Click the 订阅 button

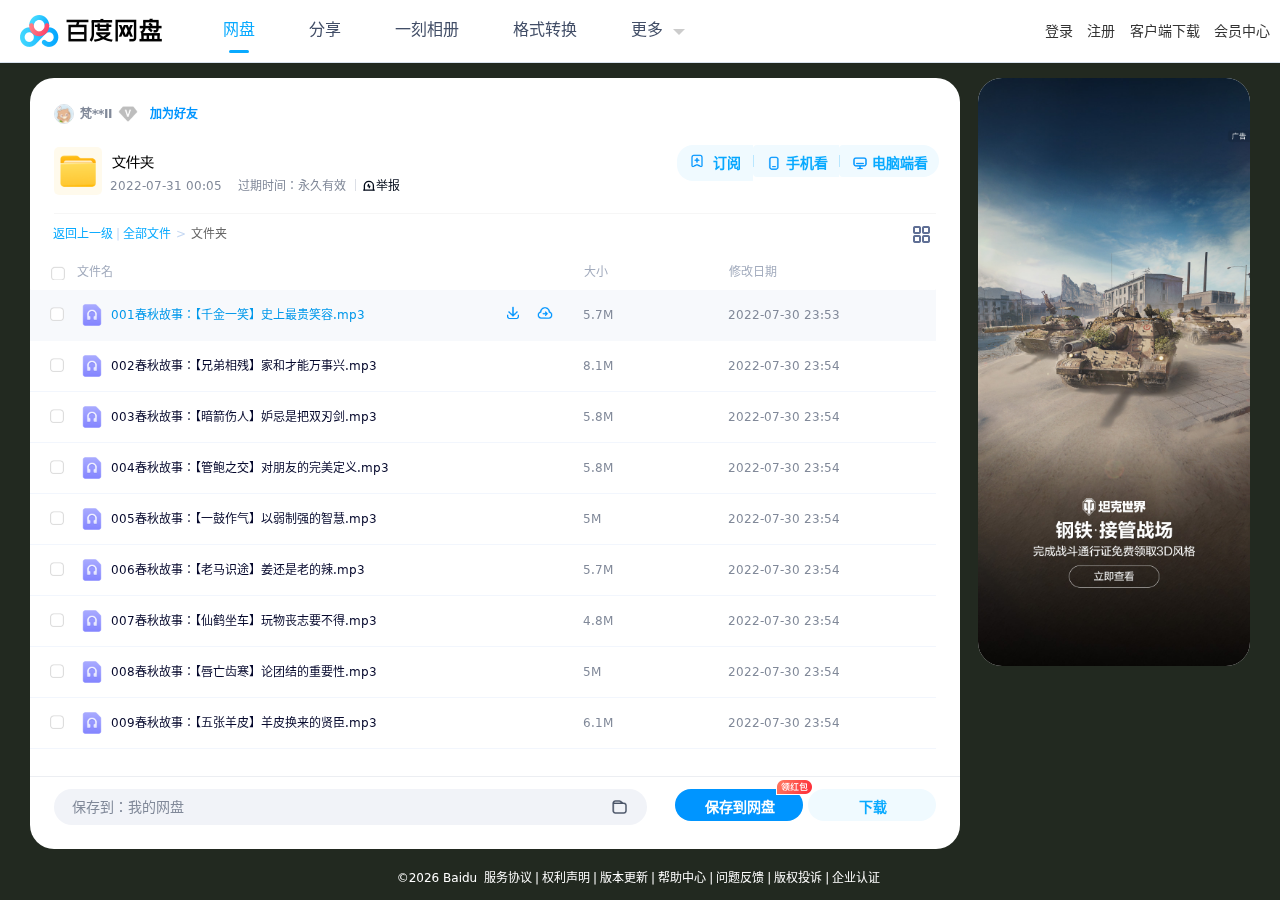(x=716, y=163)
